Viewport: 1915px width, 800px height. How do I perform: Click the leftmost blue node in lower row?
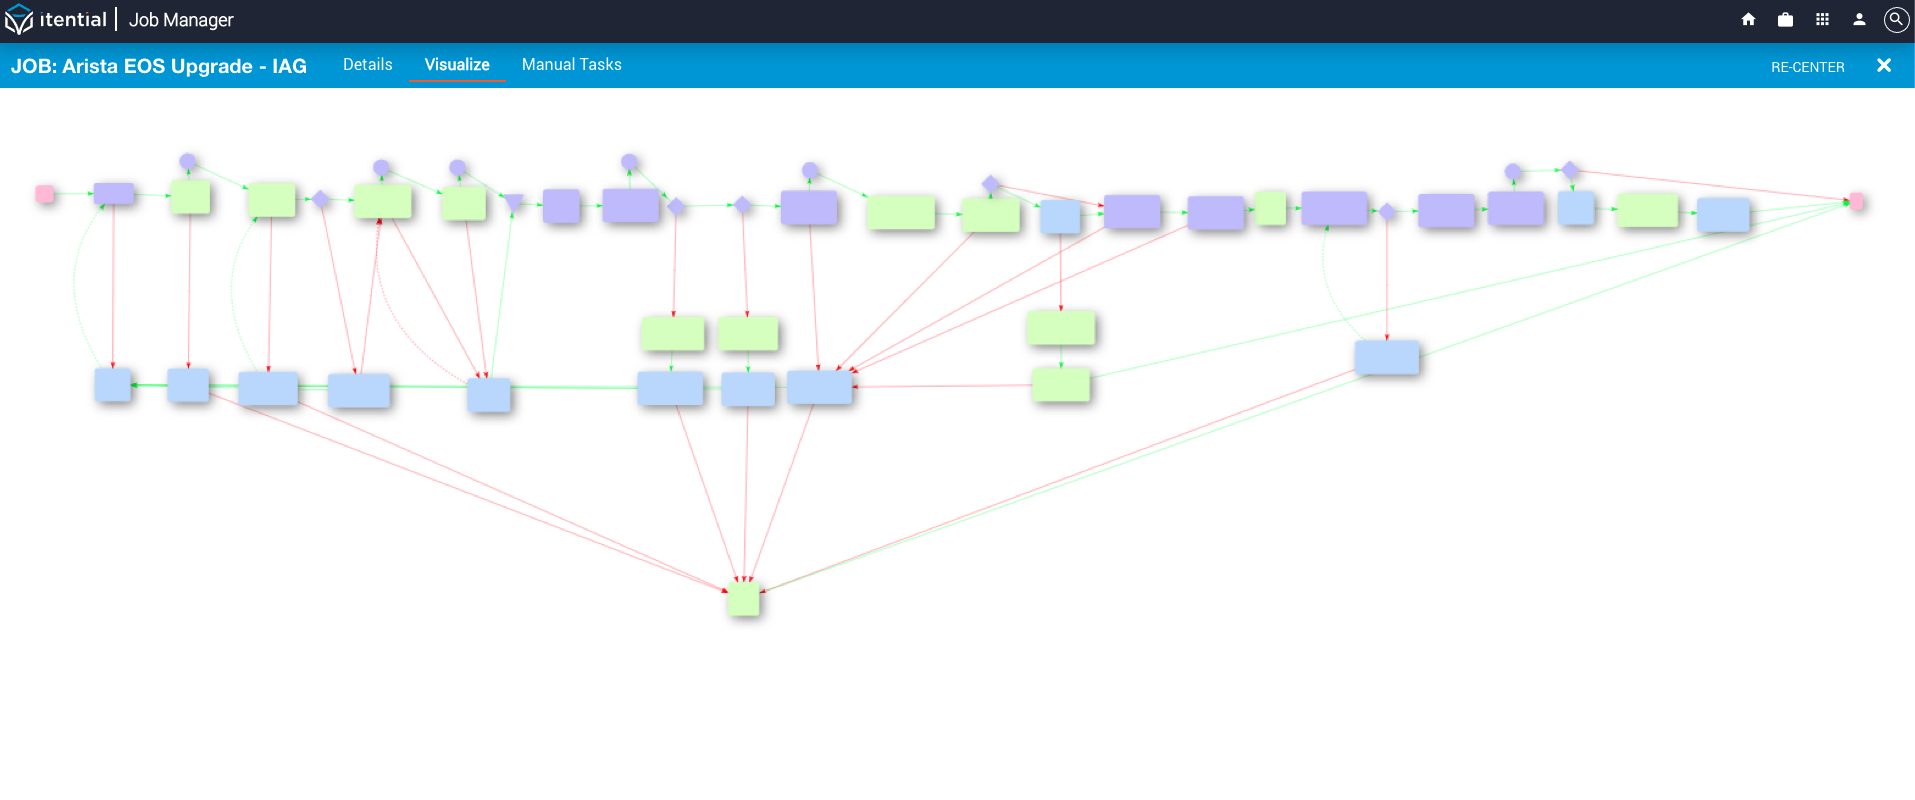tap(113, 385)
